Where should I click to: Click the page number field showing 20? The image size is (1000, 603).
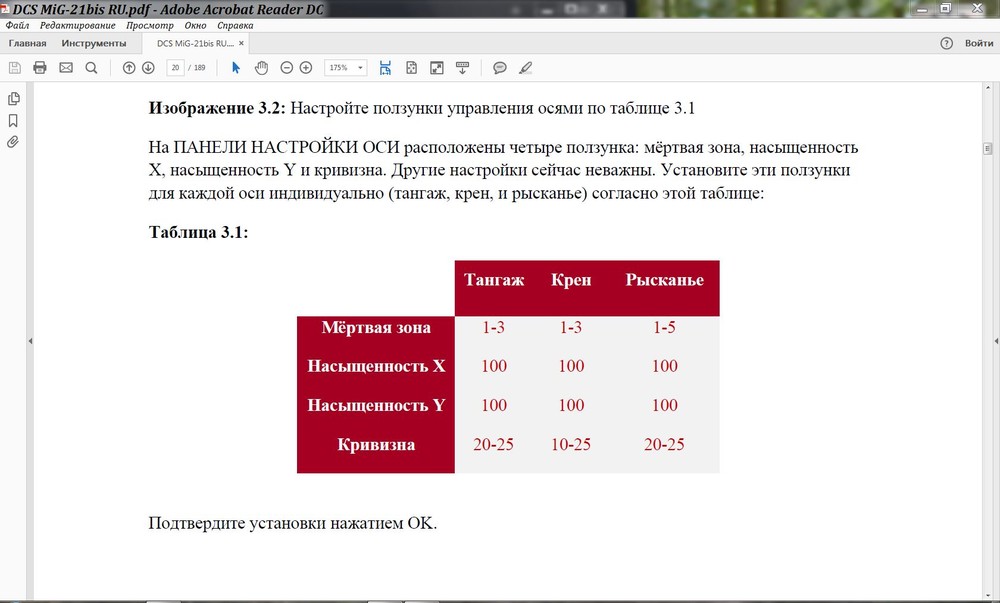pyautogui.click(x=175, y=68)
